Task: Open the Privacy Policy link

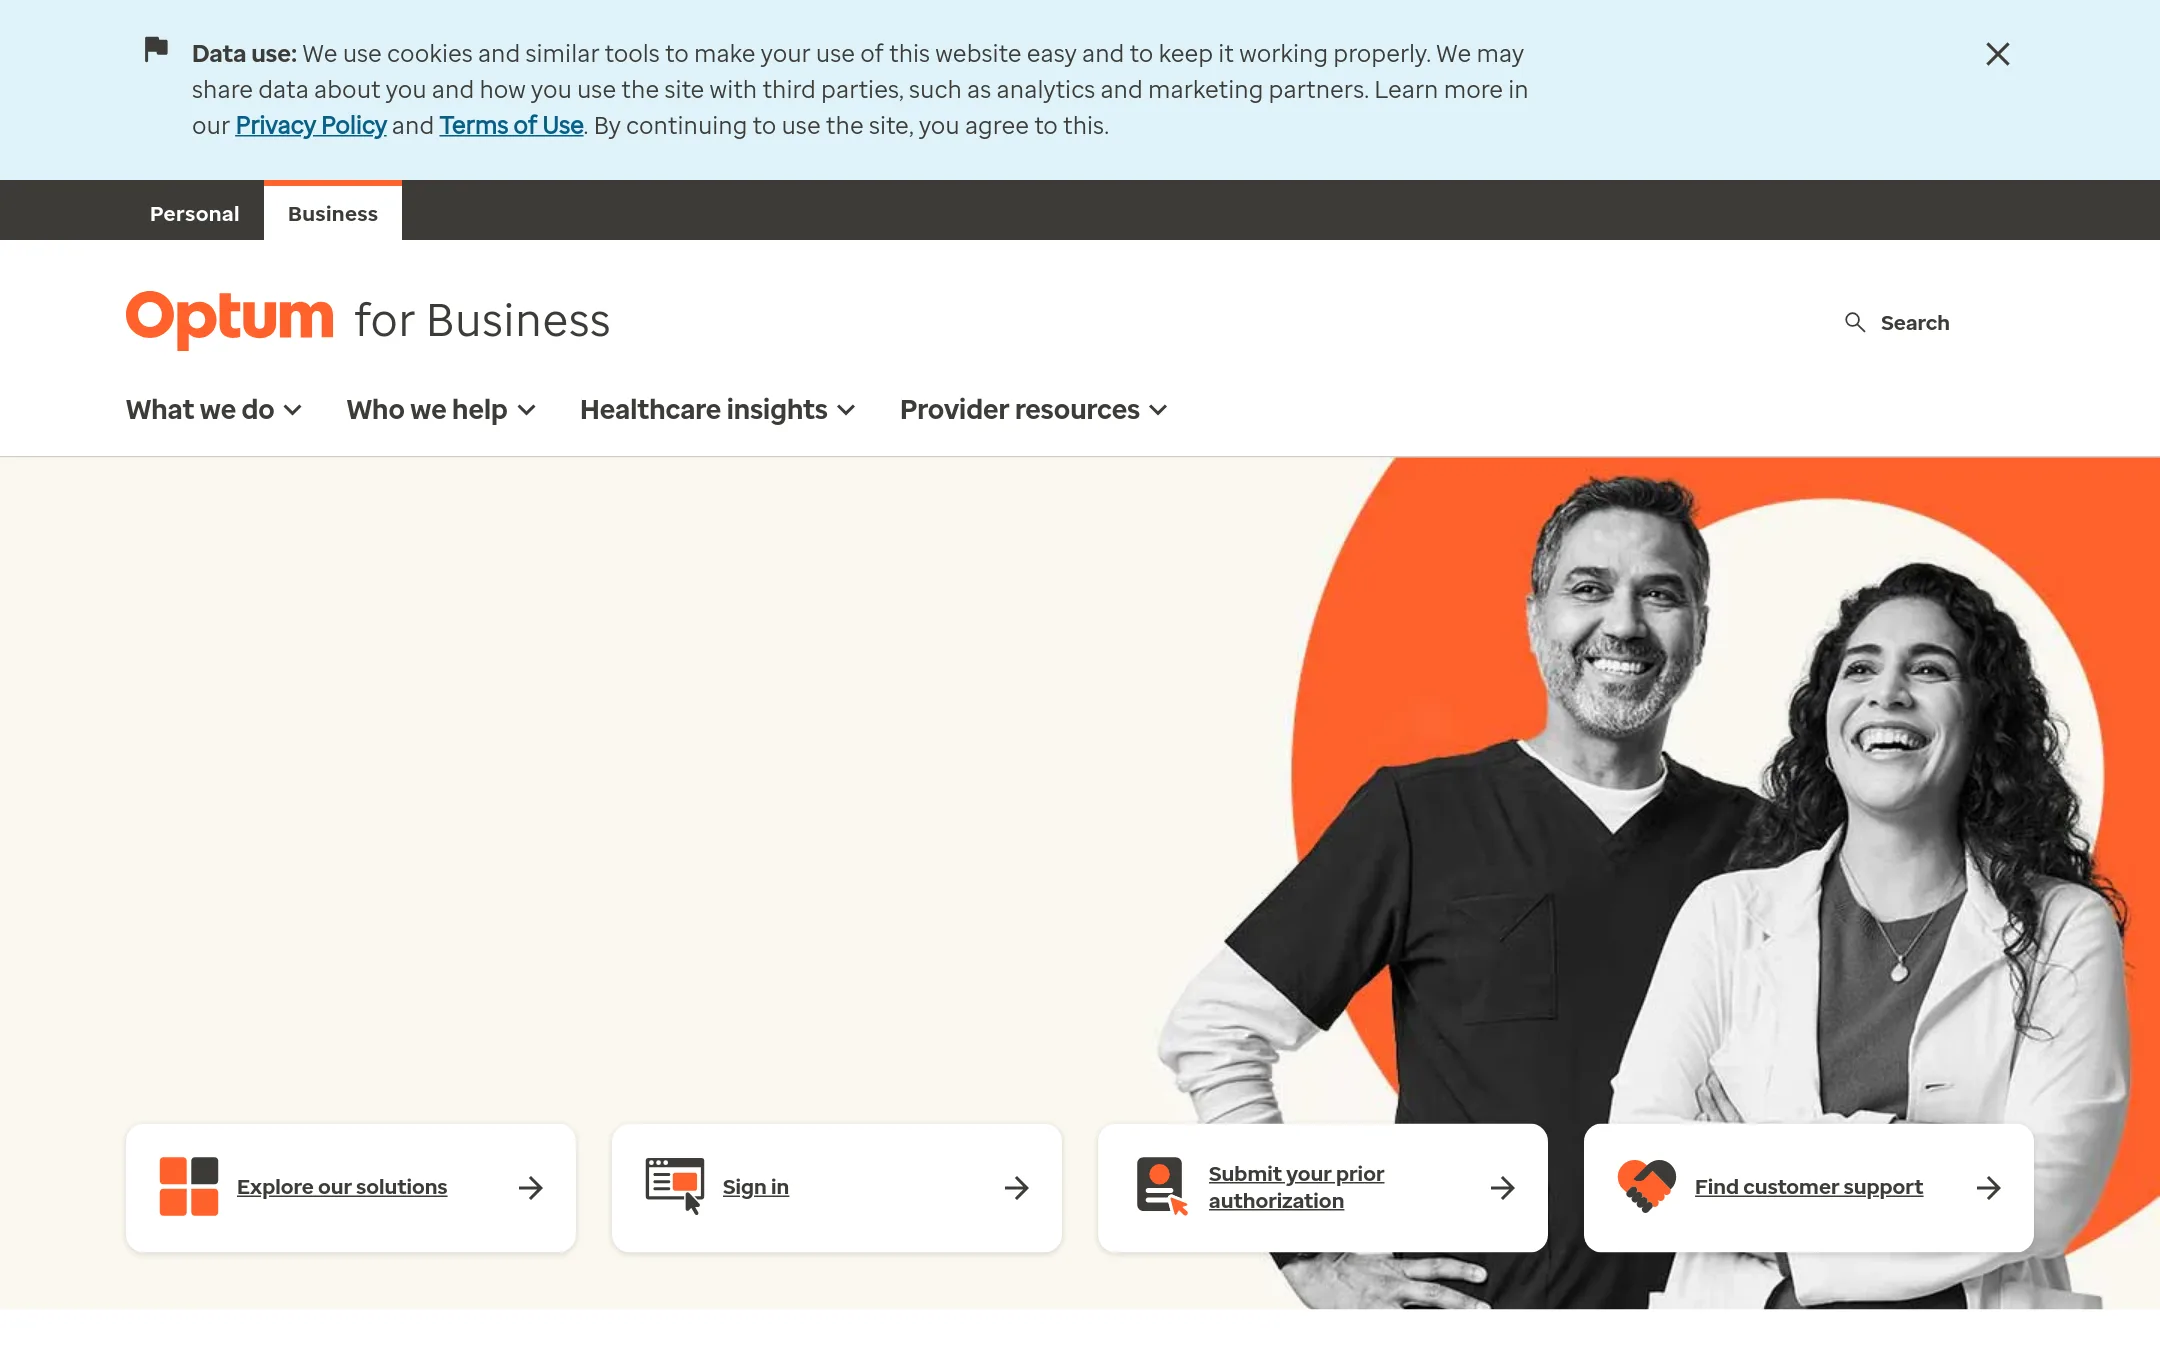Action: (311, 126)
